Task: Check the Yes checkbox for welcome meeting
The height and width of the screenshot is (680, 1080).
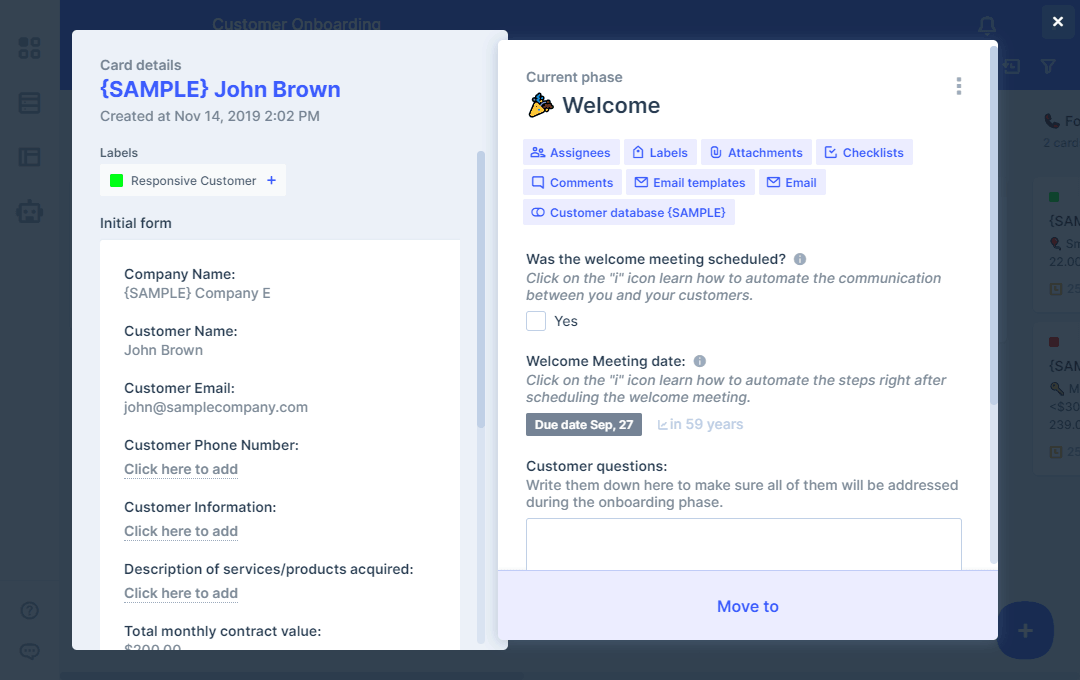Action: pos(536,321)
